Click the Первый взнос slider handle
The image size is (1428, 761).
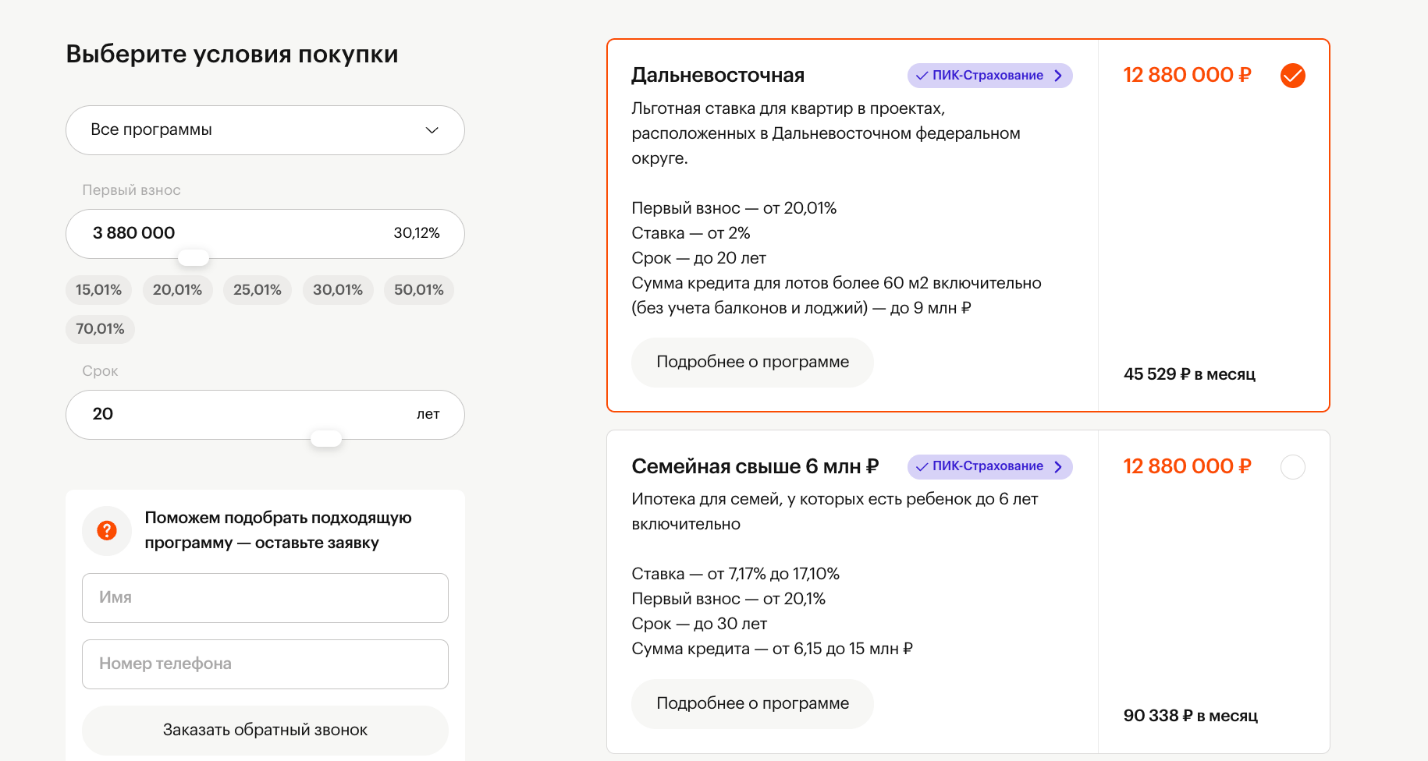coord(193,258)
